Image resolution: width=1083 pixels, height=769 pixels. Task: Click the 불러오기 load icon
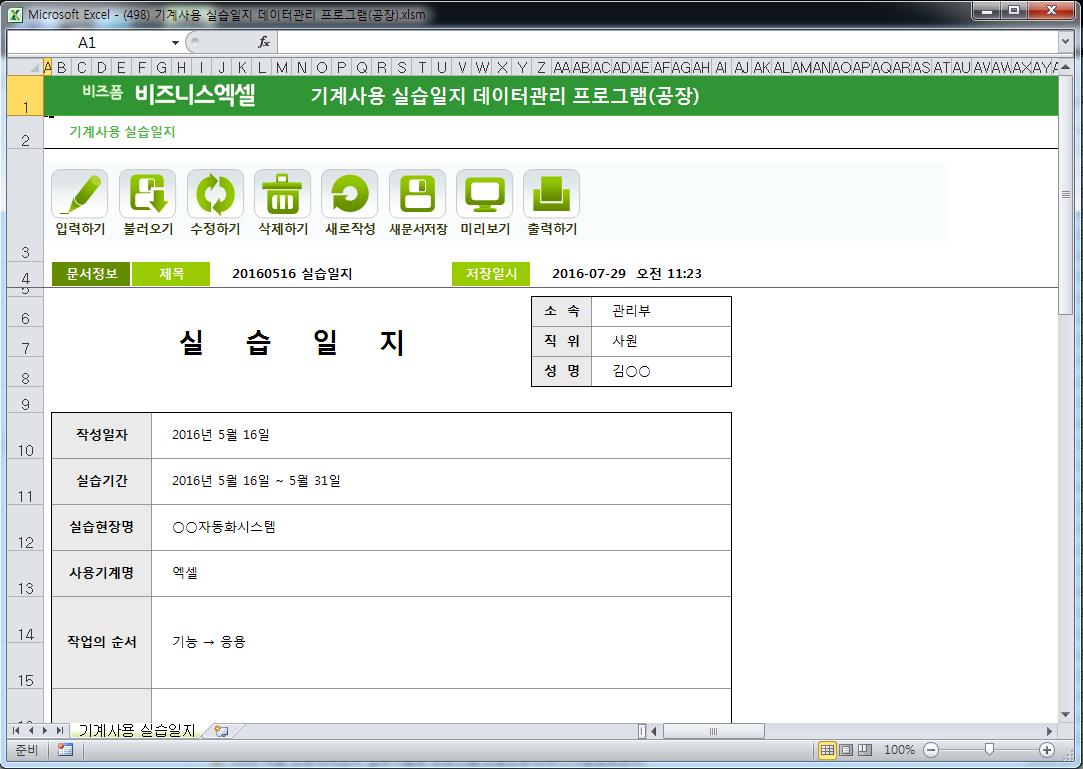[x=147, y=194]
